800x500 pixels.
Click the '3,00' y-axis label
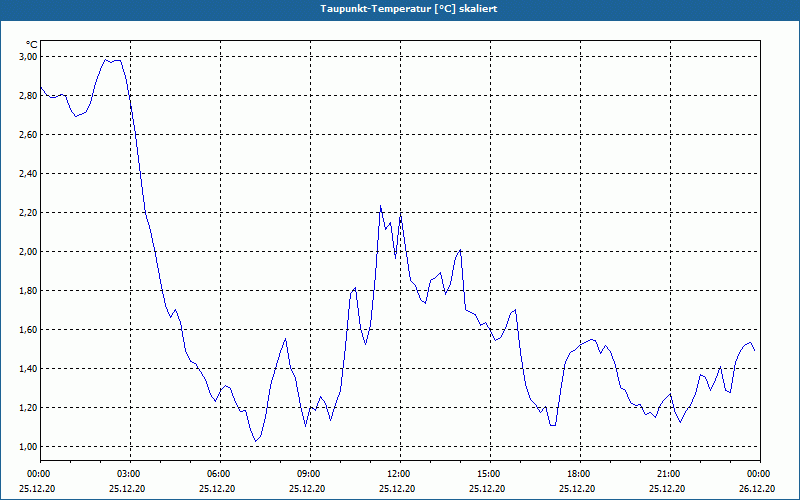pyautogui.click(x=29, y=57)
